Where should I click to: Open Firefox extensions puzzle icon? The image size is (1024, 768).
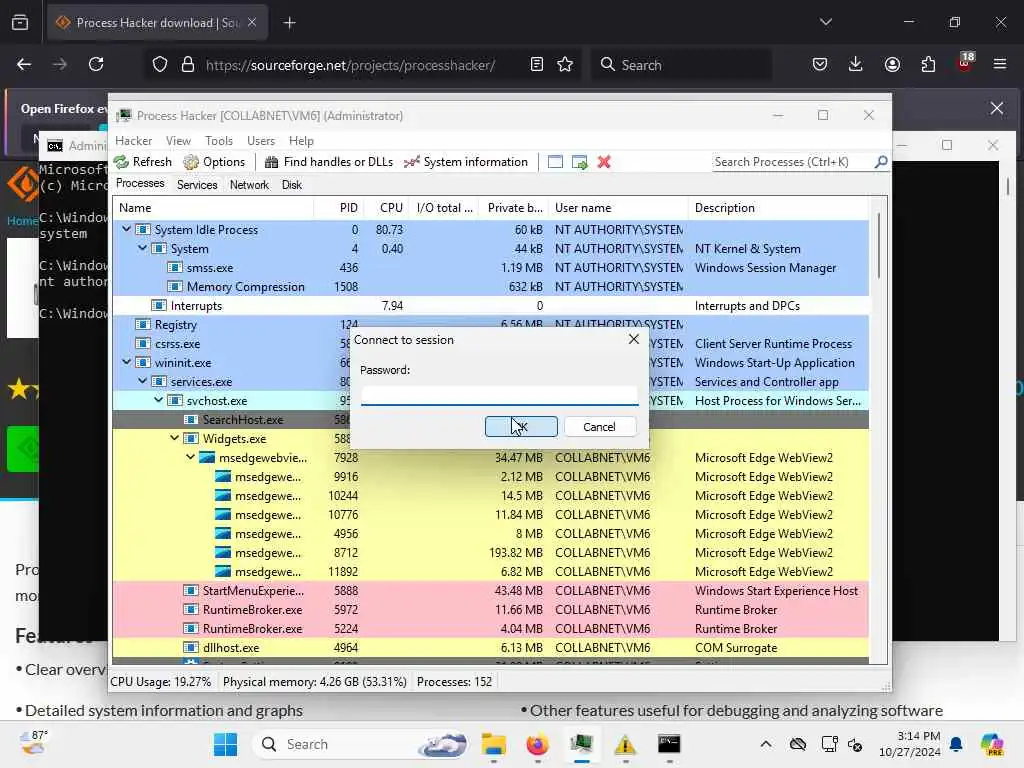click(x=928, y=64)
